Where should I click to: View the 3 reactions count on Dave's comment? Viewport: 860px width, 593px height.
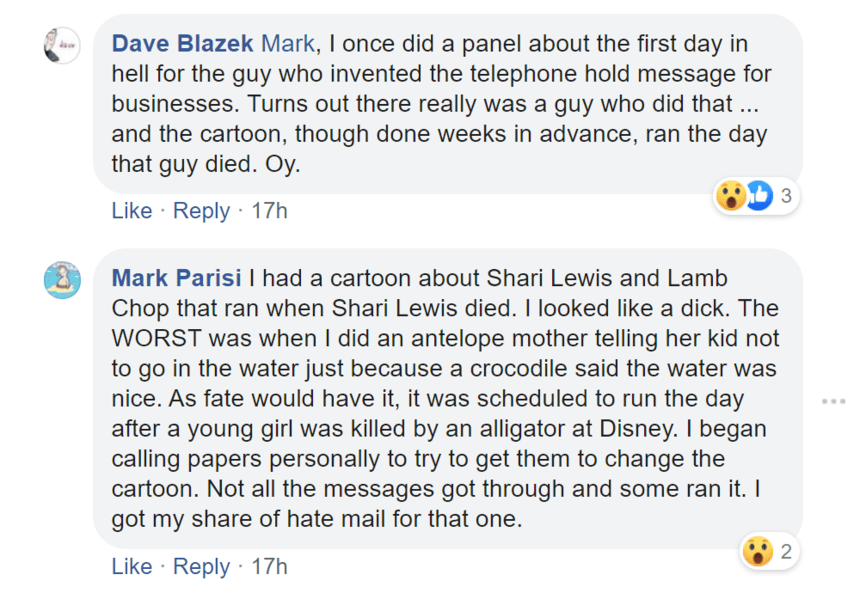click(786, 197)
